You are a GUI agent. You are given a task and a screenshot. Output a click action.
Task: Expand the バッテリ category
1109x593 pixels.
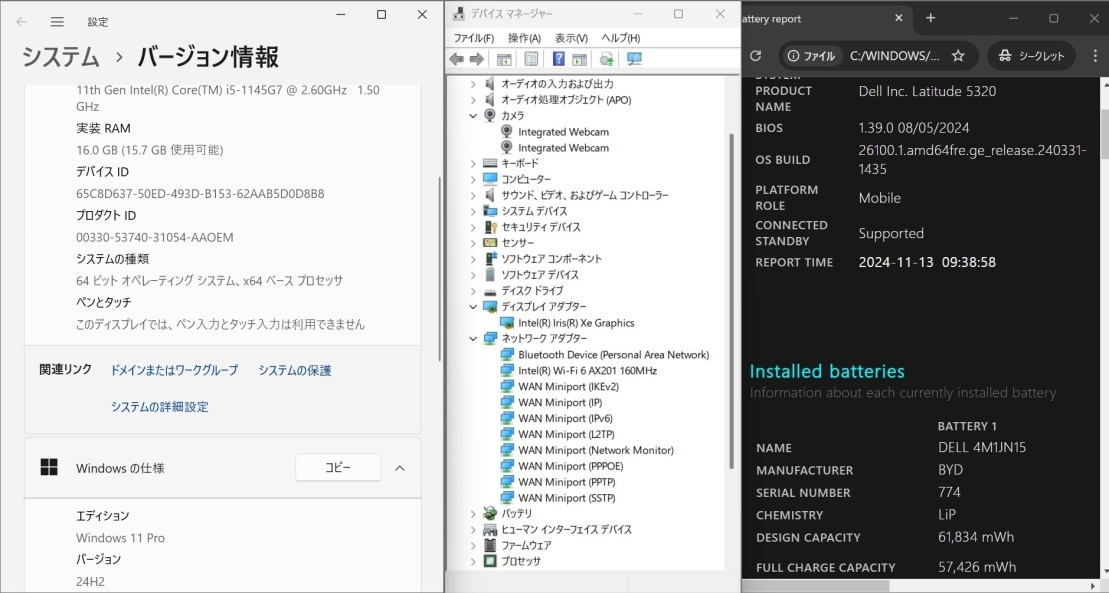click(473, 514)
